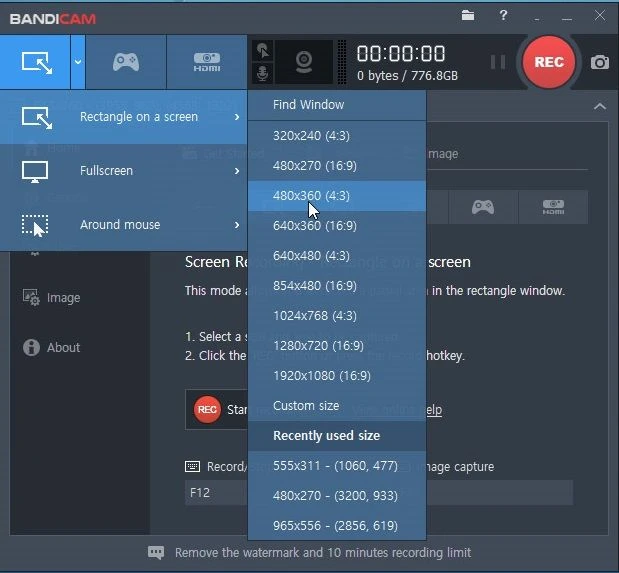Screen dimensions: 619x573
Task: Click the pause recording icon
Action: (x=497, y=62)
